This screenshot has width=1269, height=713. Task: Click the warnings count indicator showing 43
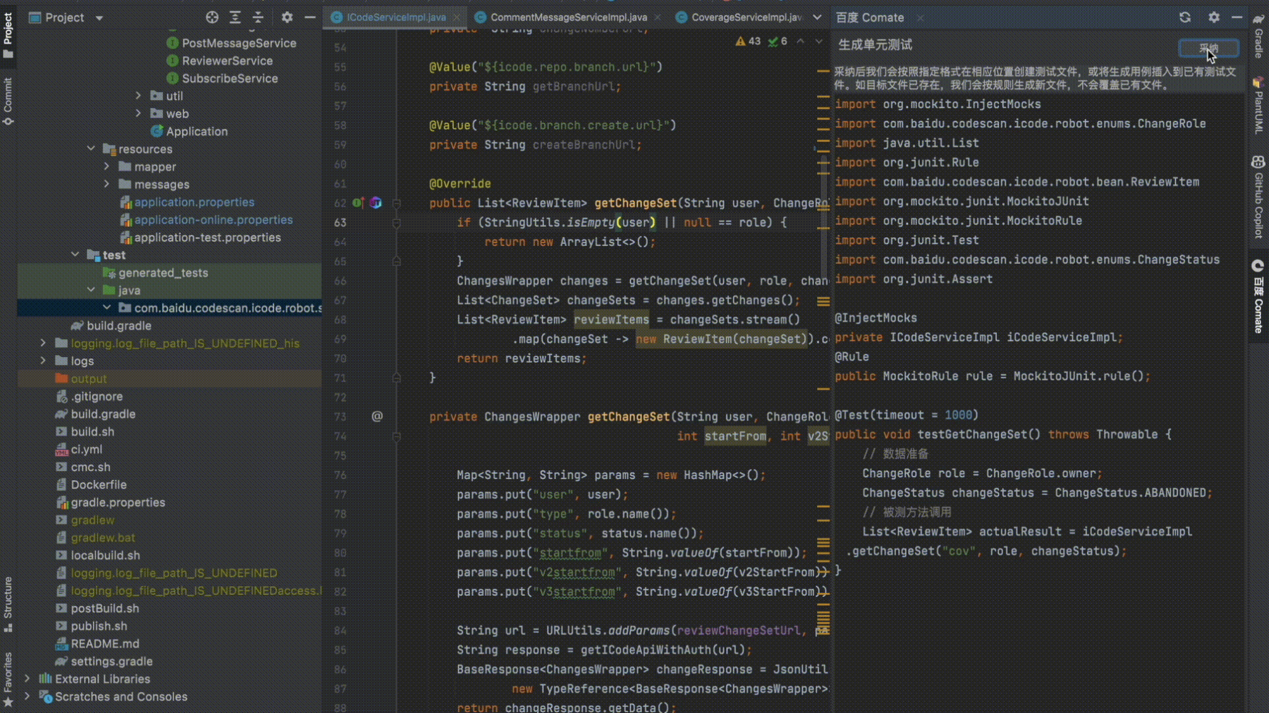pos(748,42)
